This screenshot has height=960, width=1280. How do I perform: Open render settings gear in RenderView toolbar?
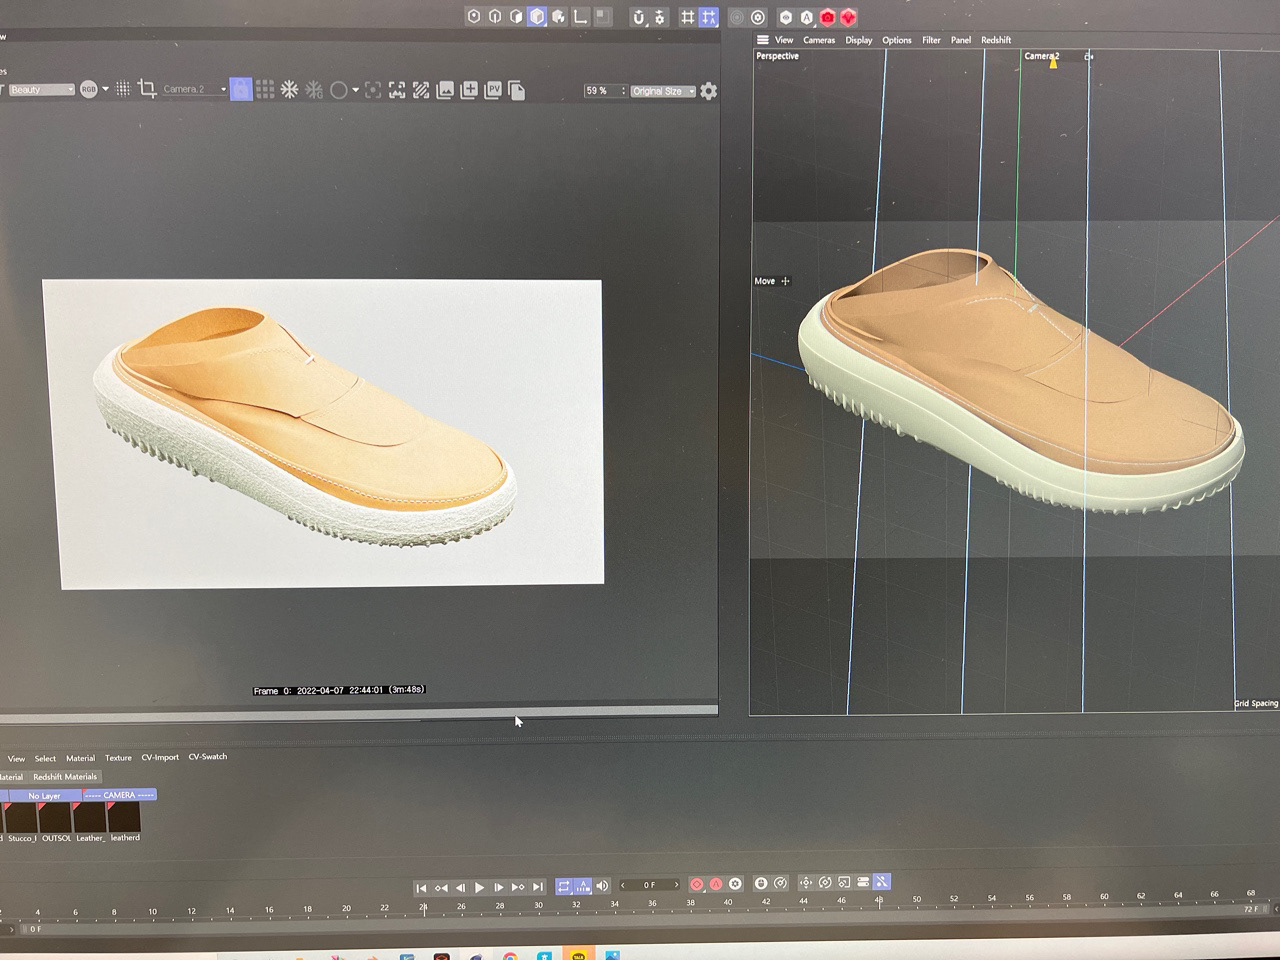click(709, 90)
